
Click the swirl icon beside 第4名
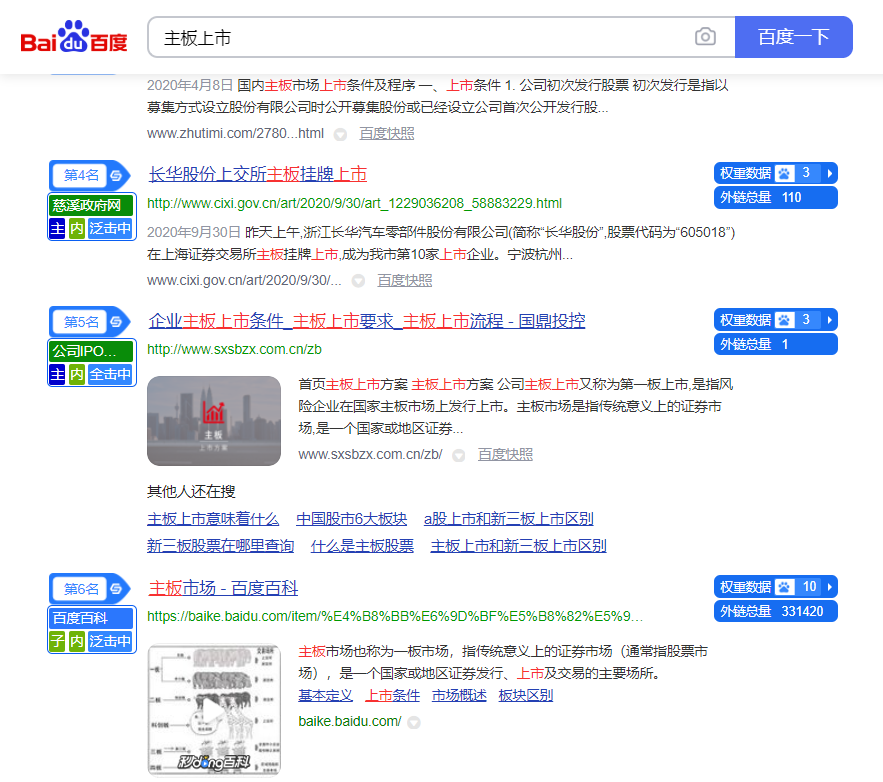coord(117,175)
